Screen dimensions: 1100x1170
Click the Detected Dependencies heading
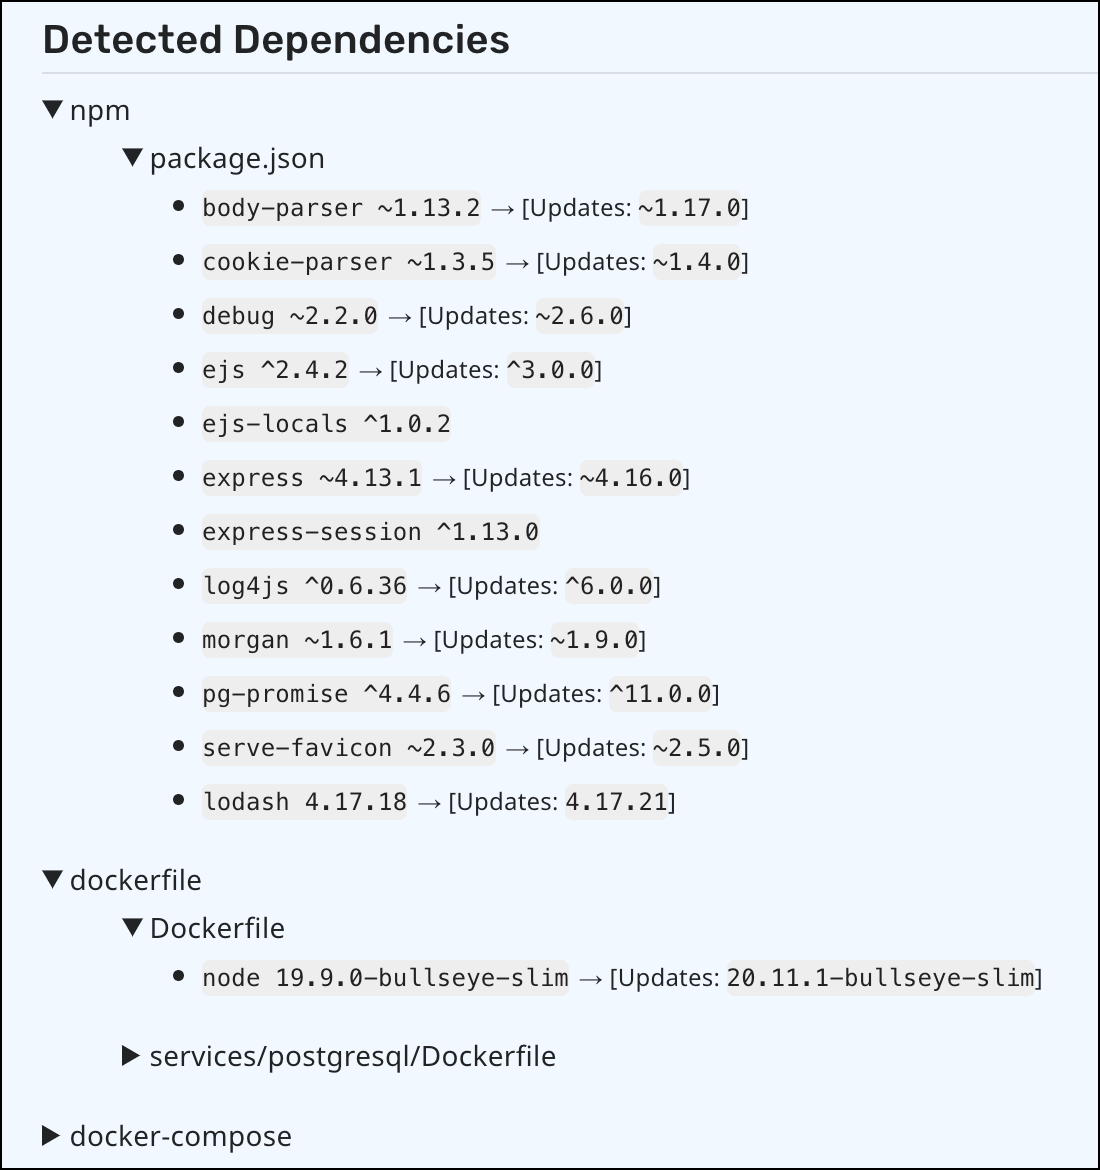[x=276, y=40]
